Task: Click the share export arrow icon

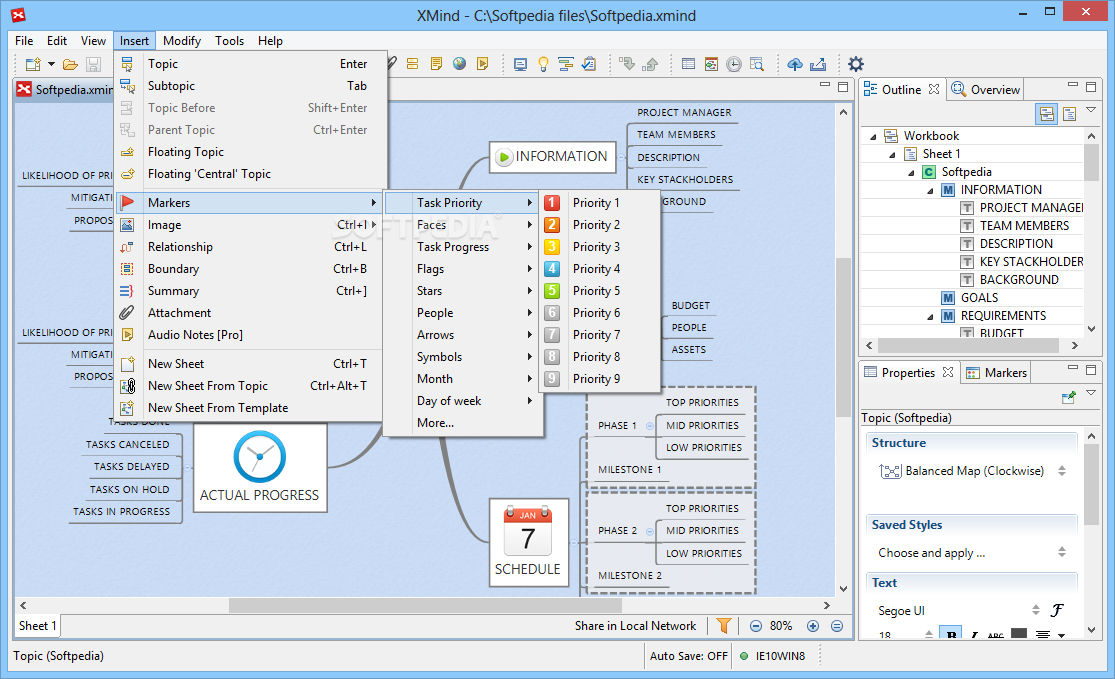Action: (818, 65)
